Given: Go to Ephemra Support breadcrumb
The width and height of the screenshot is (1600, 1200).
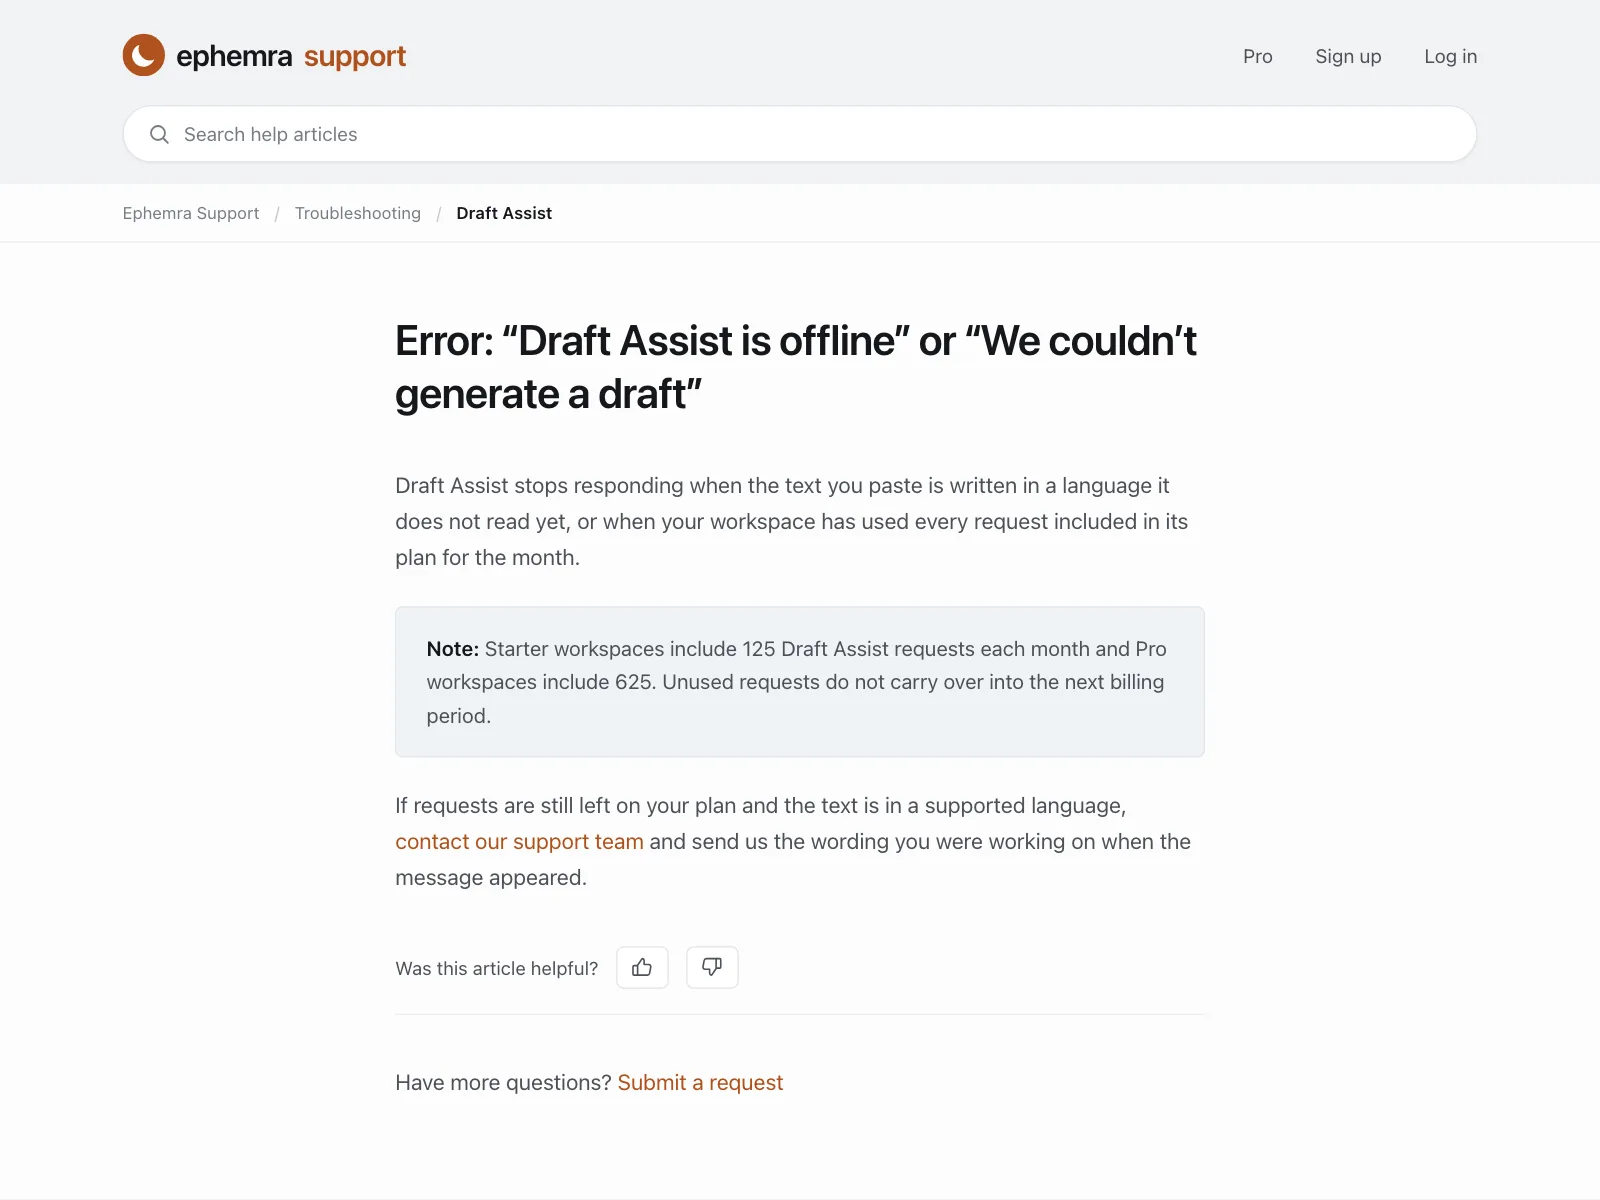Looking at the screenshot, I should pos(191,213).
